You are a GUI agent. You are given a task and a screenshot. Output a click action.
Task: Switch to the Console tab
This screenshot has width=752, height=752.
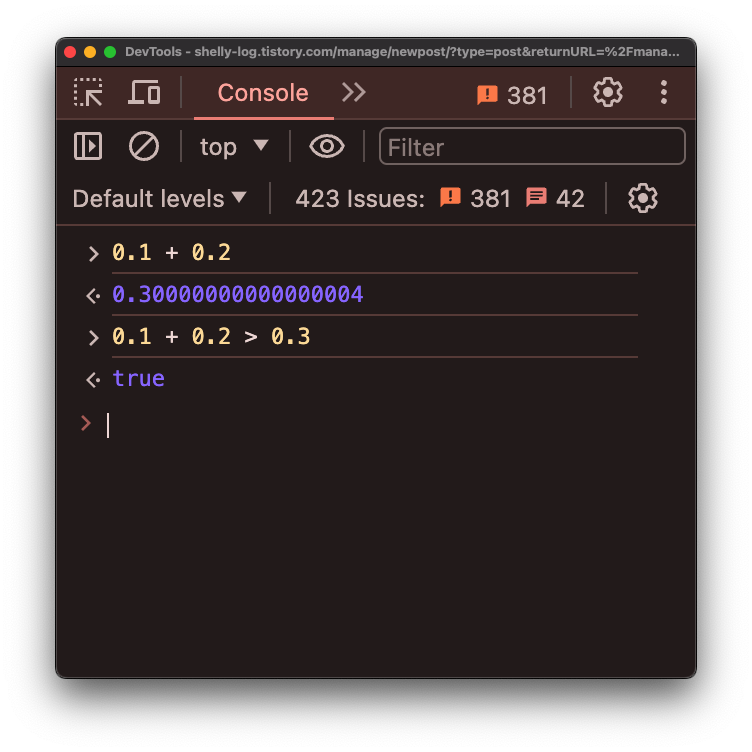coord(263,93)
